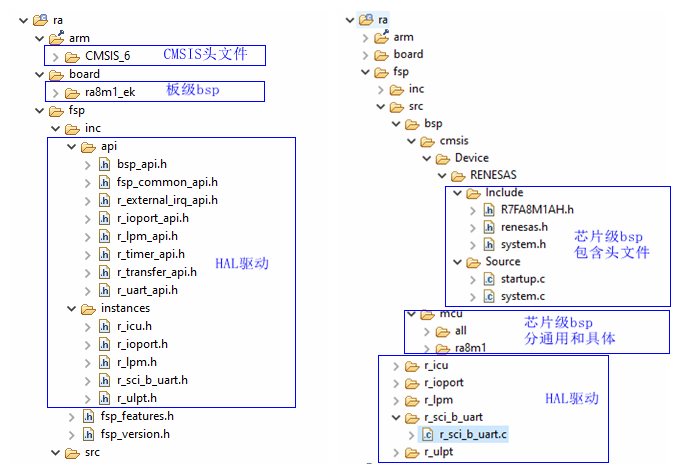Image resolution: width=676 pixels, height=474 pixels.
Task: Click the api folder icon
Action: tap(88, 147)
